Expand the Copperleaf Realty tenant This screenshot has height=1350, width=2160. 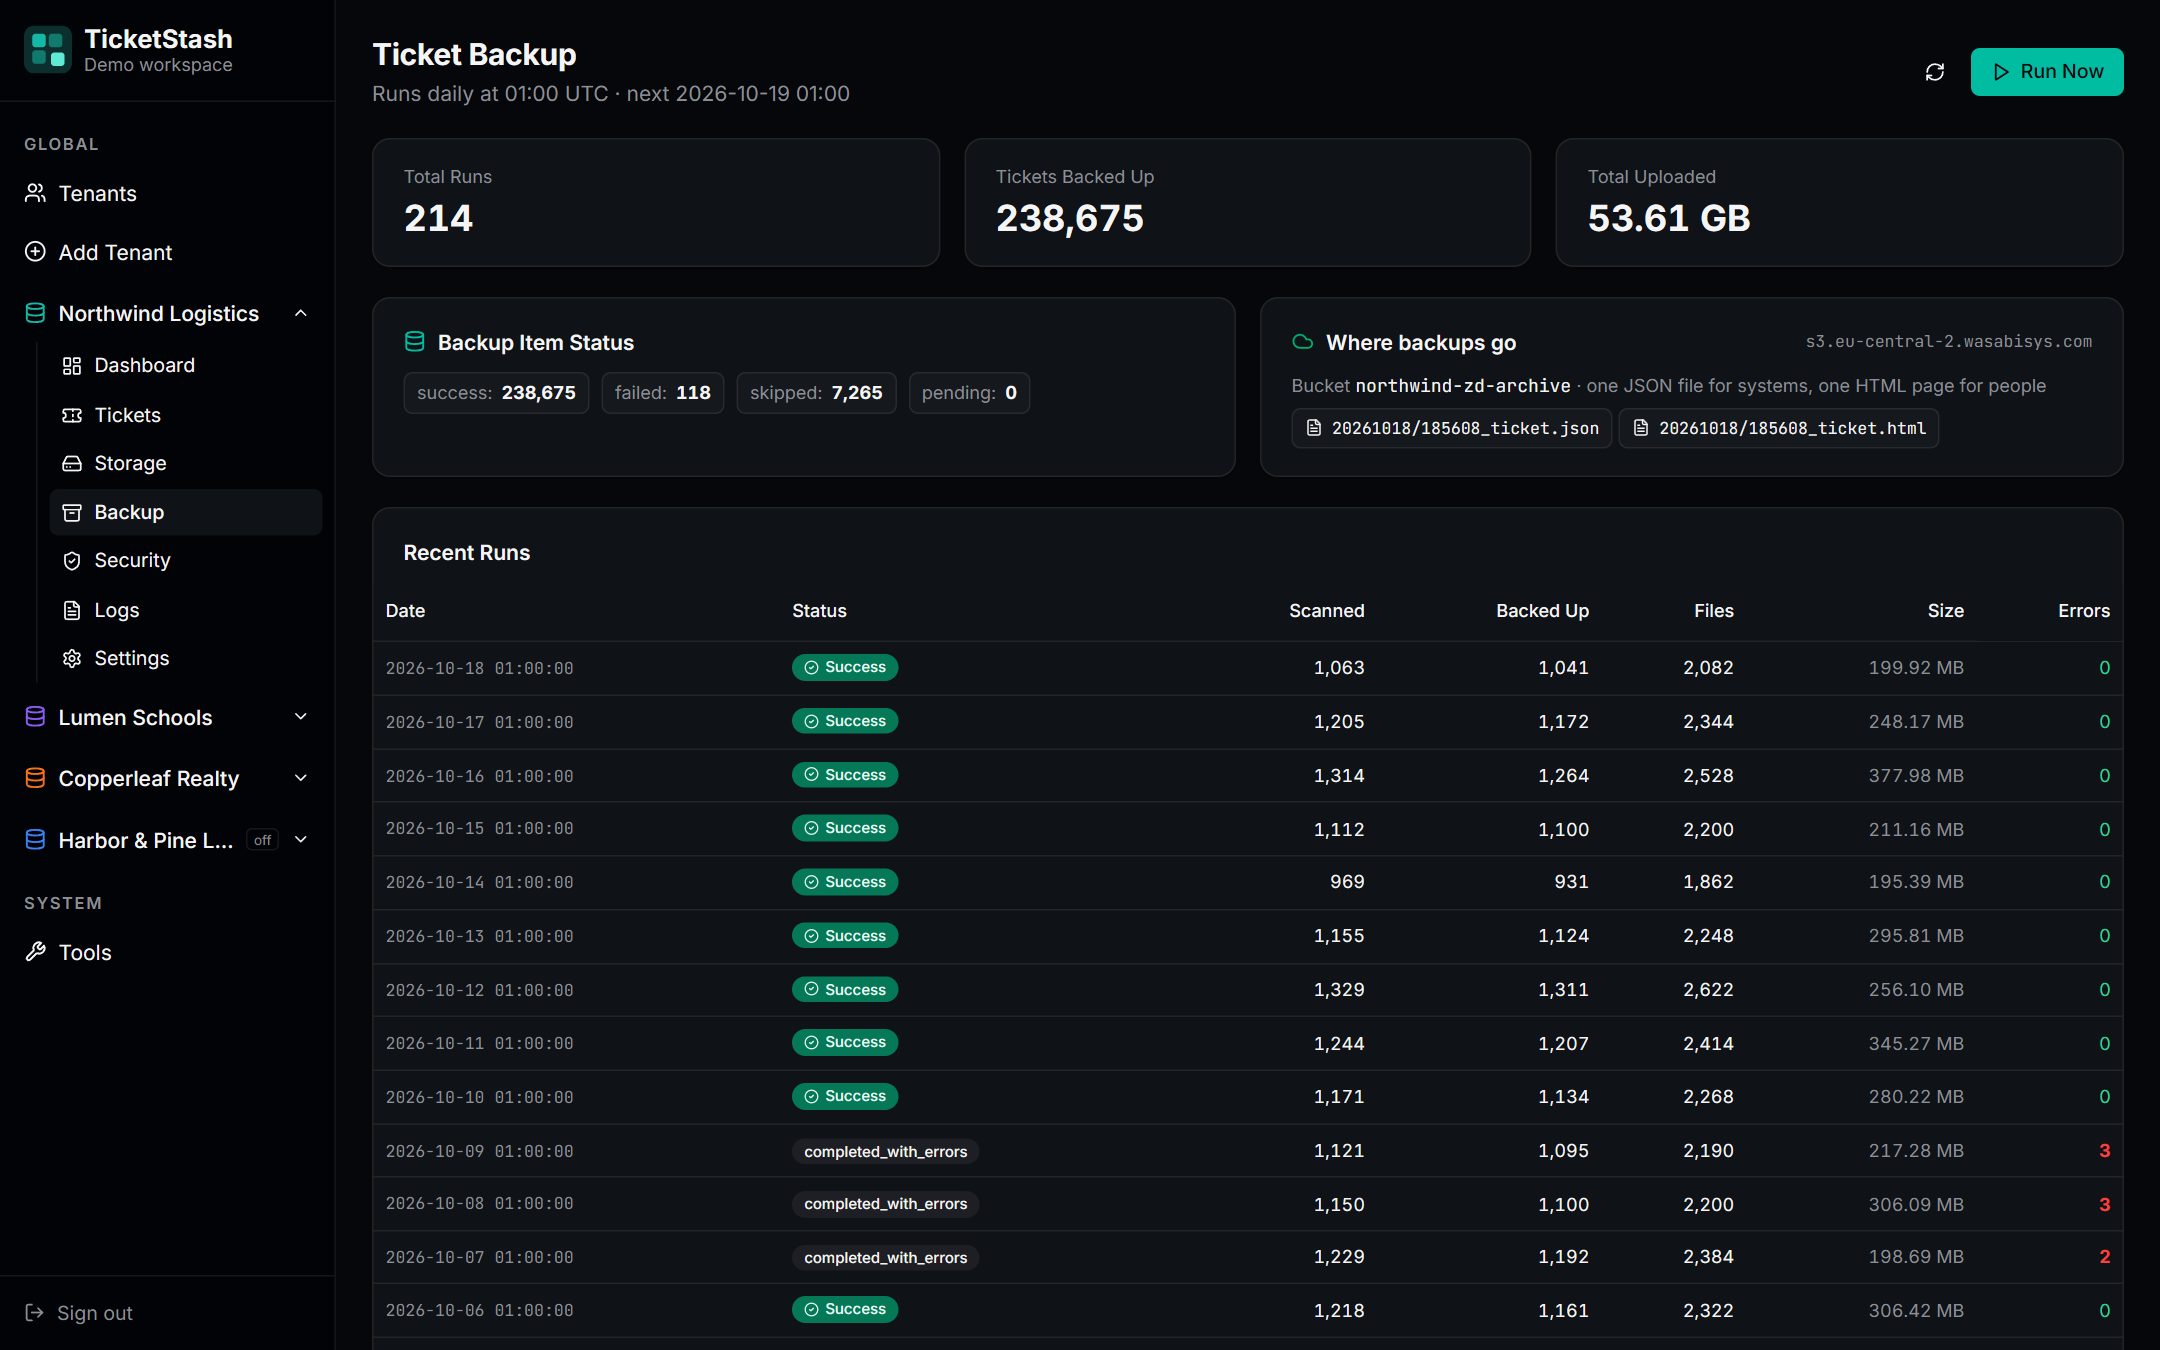coord(301,778)
